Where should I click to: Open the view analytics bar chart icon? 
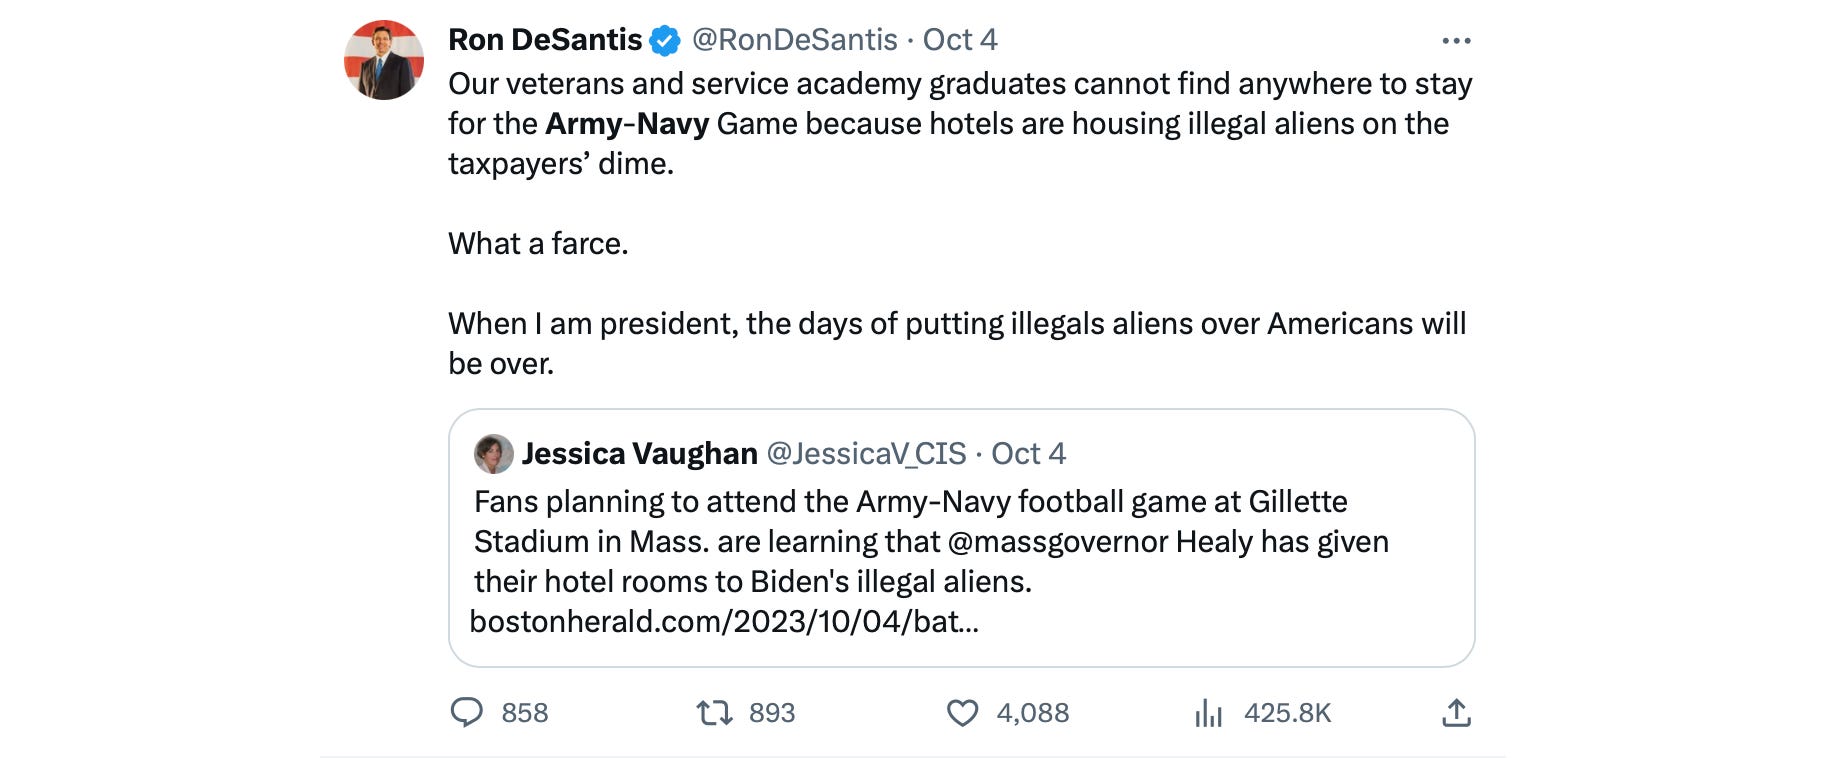[1208, 712]
